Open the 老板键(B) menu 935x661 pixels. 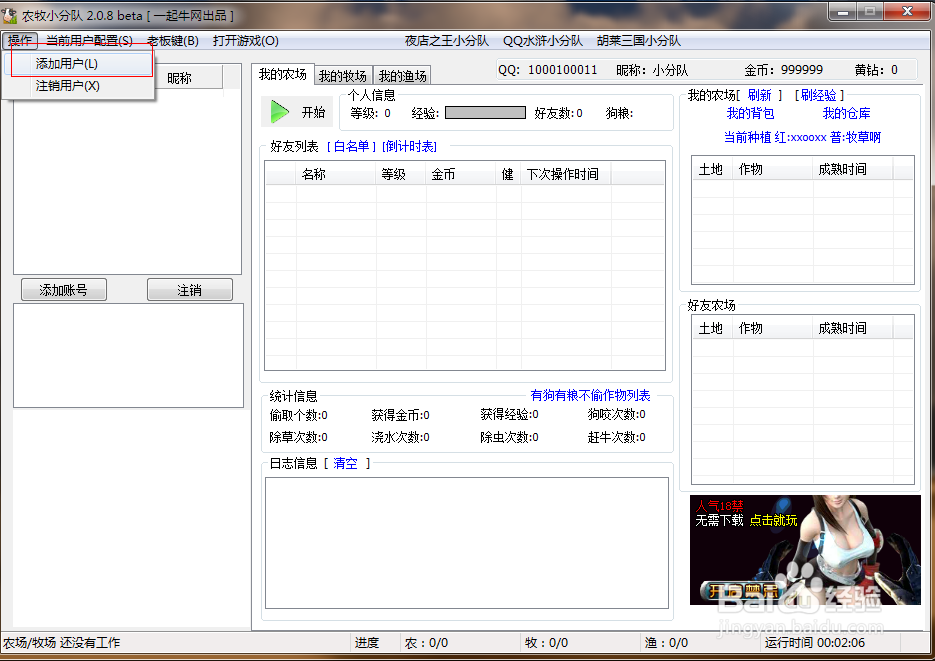point(173,41)
